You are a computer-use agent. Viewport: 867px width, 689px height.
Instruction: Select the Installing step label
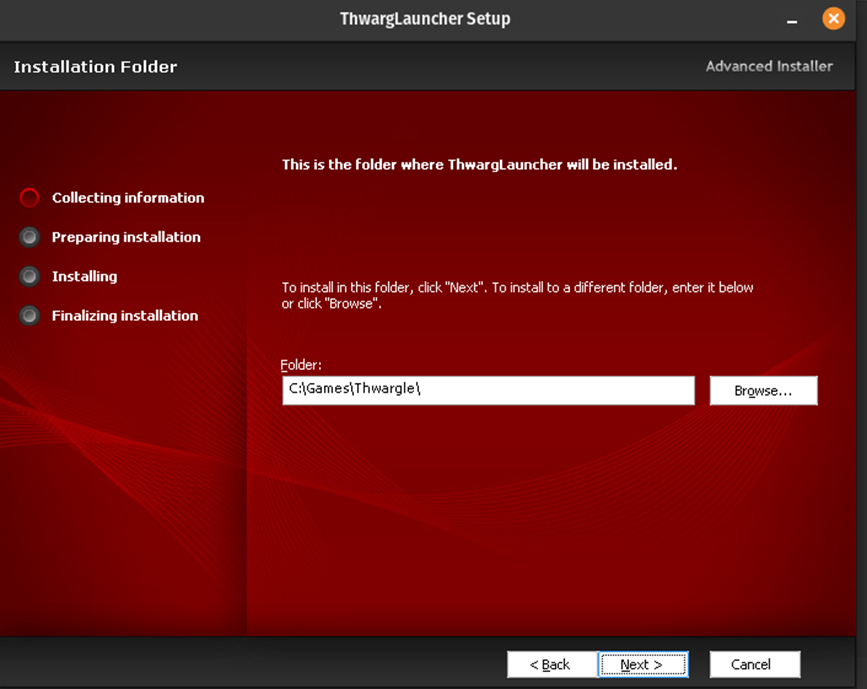pos(84,276)
